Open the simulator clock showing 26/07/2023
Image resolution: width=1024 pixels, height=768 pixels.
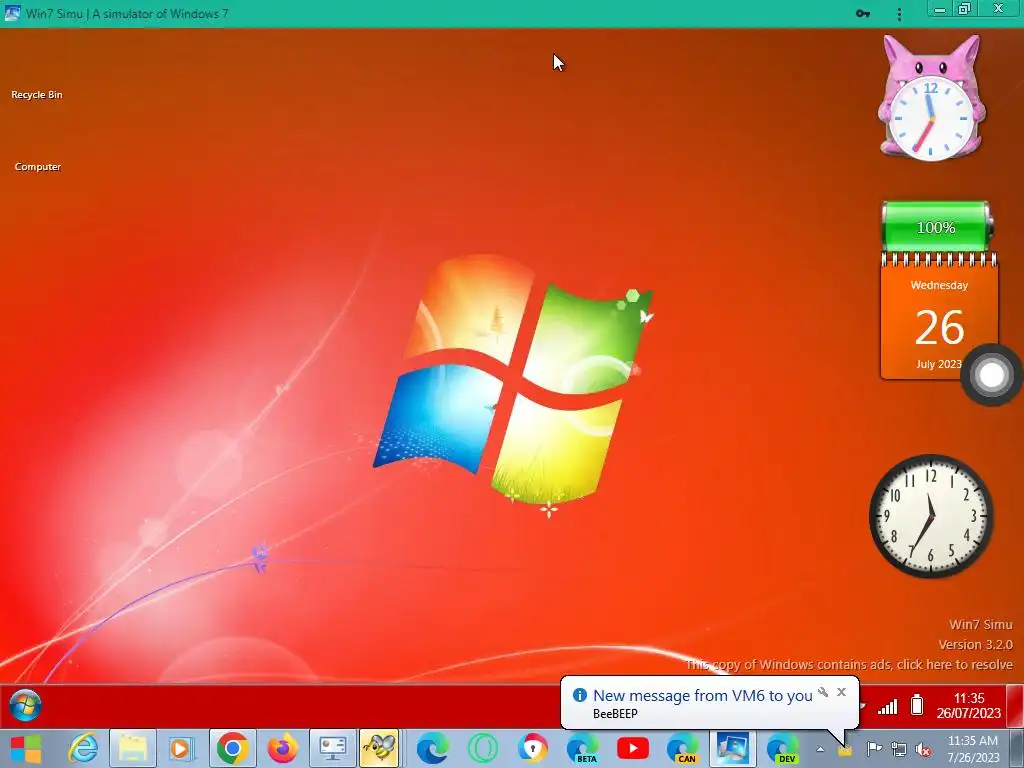tap(968, 705)
